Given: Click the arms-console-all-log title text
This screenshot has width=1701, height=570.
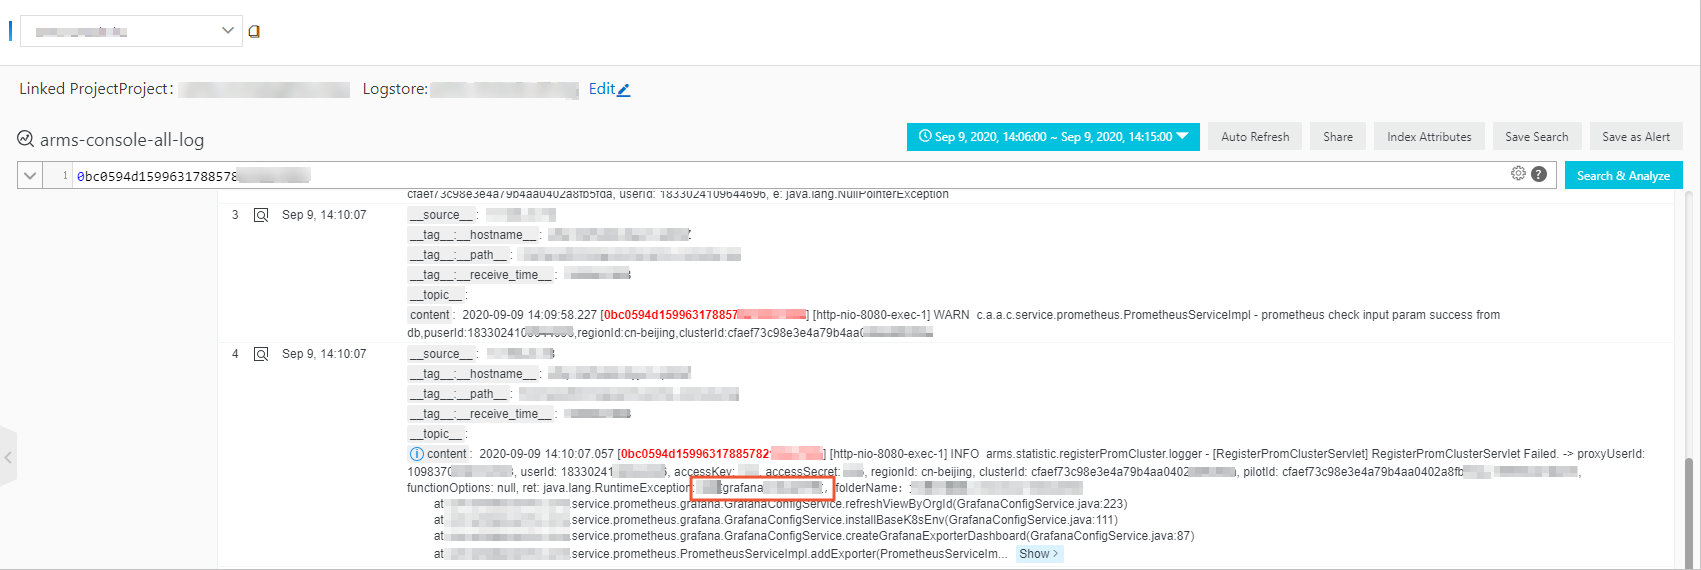Looking at the screenshot, I should pyautogui.click(x=122, y=140).
